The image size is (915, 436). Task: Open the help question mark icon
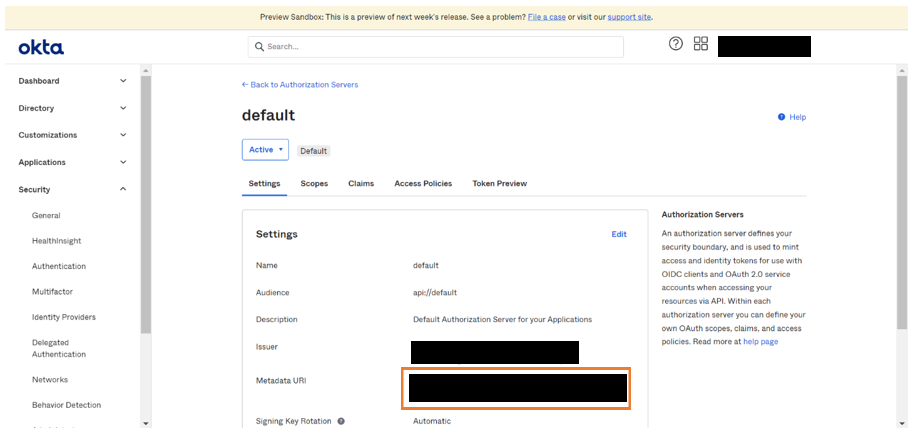pyautogui.click(x=676, y=44)
